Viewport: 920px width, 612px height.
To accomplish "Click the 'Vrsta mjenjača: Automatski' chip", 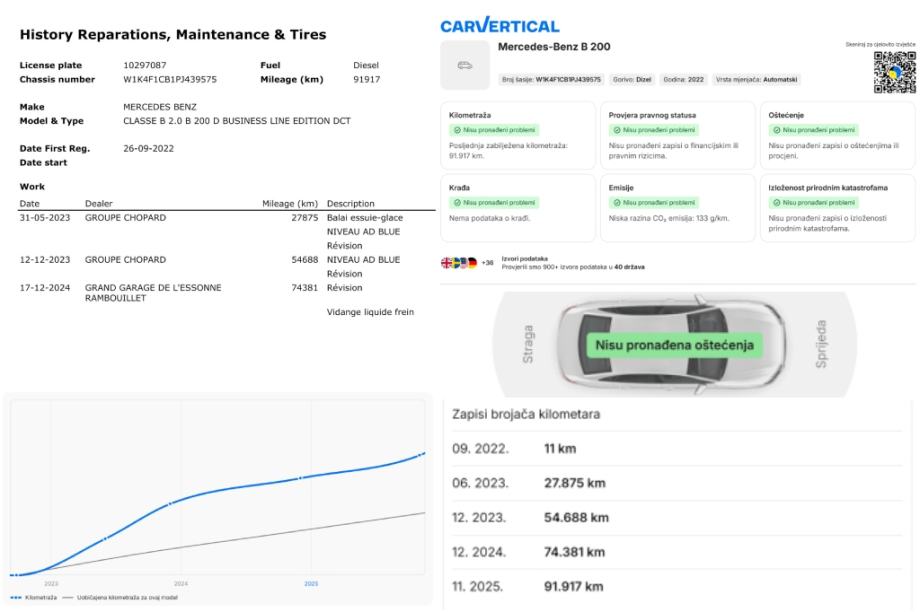I will [x=756, y=79].
